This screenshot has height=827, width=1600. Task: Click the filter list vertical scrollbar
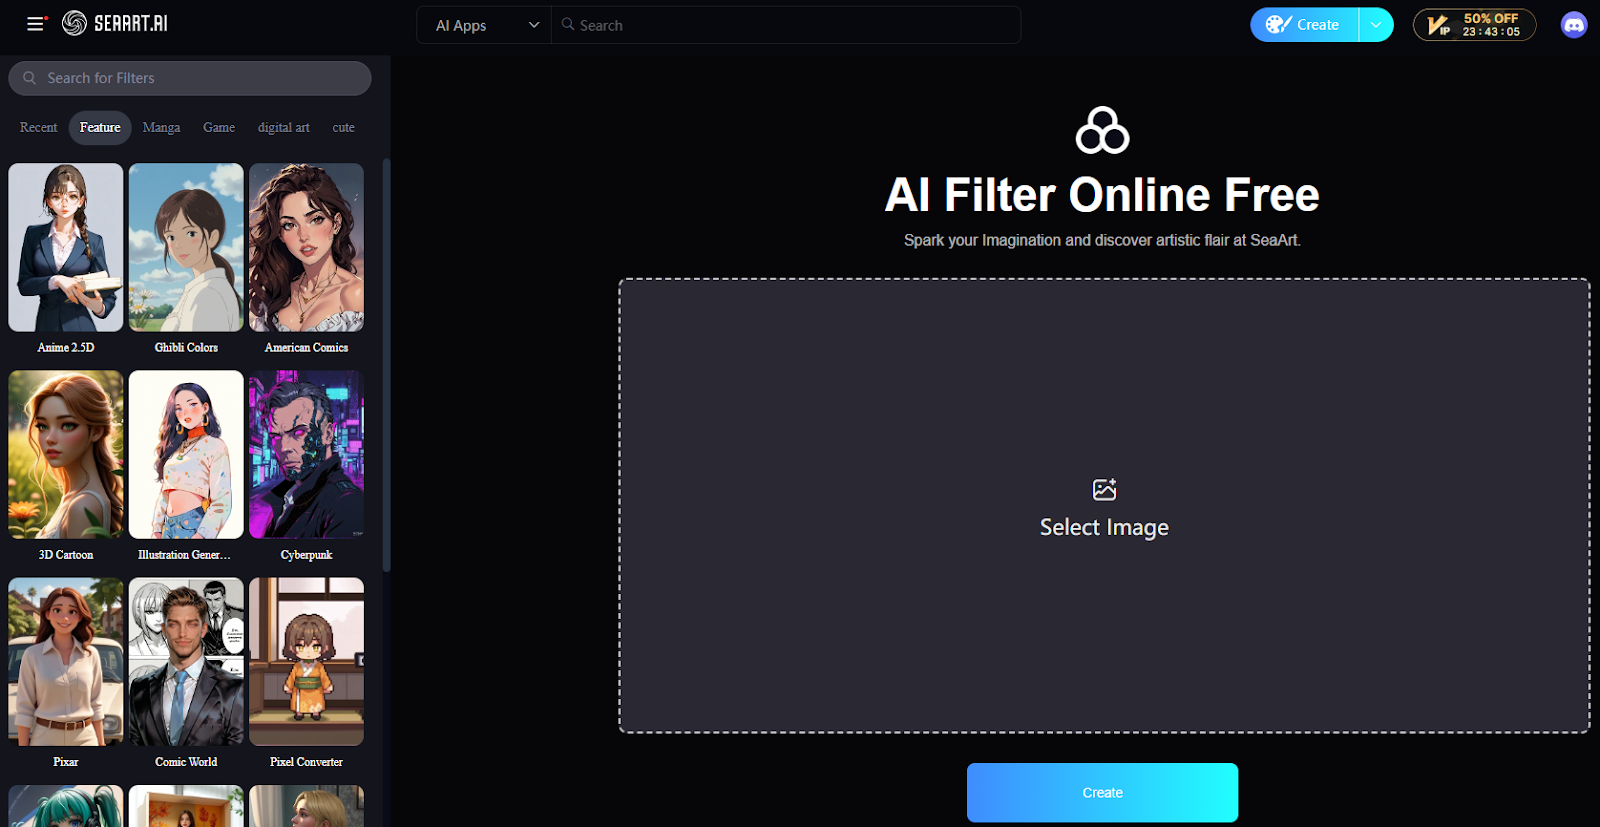coord(386,365)
